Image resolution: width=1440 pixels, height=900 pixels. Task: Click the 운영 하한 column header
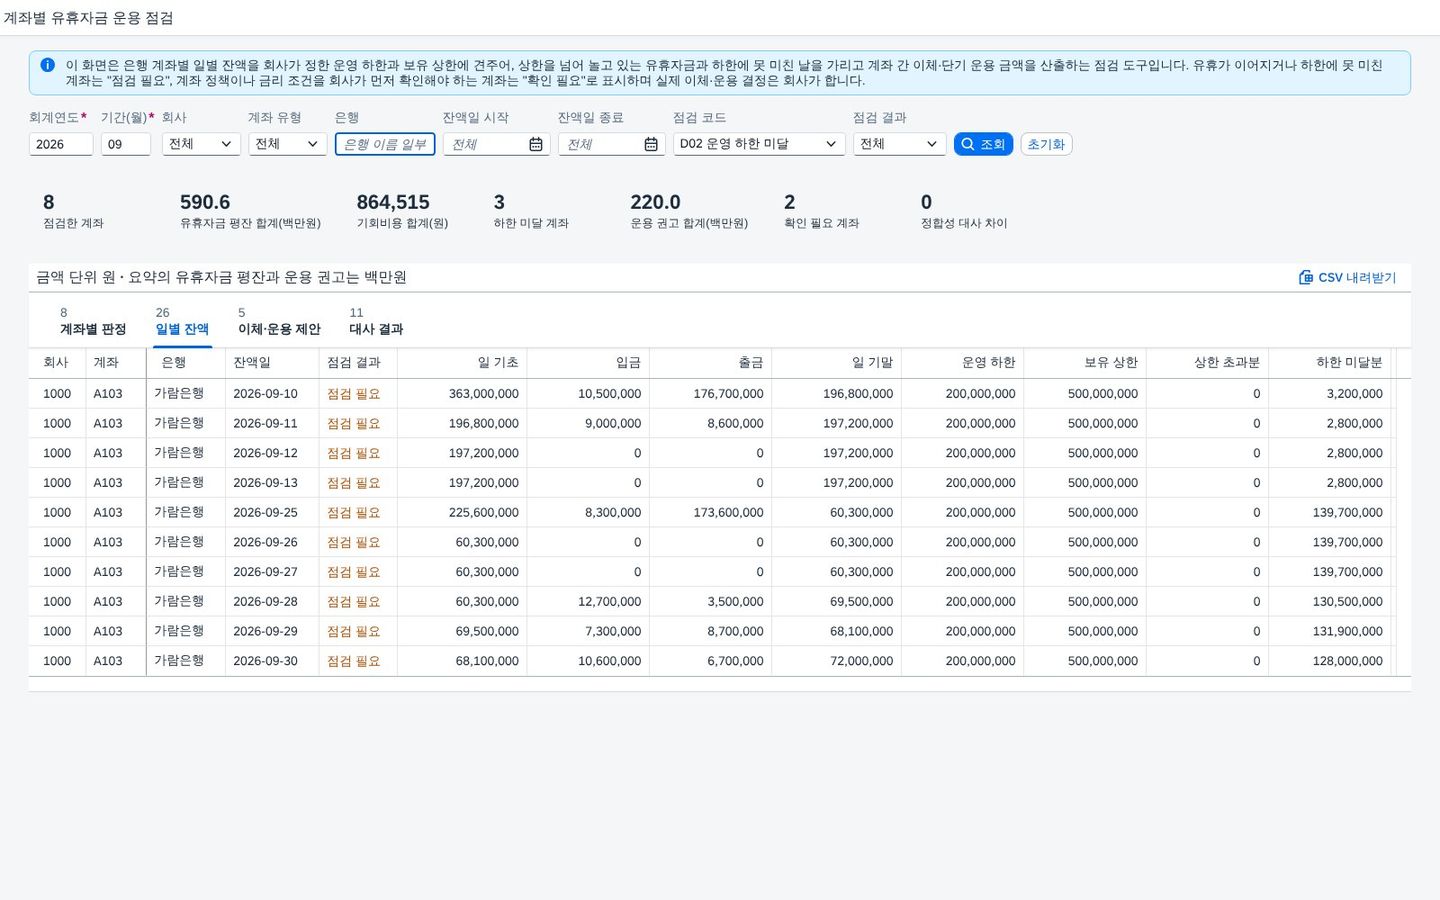pos(962,363)
